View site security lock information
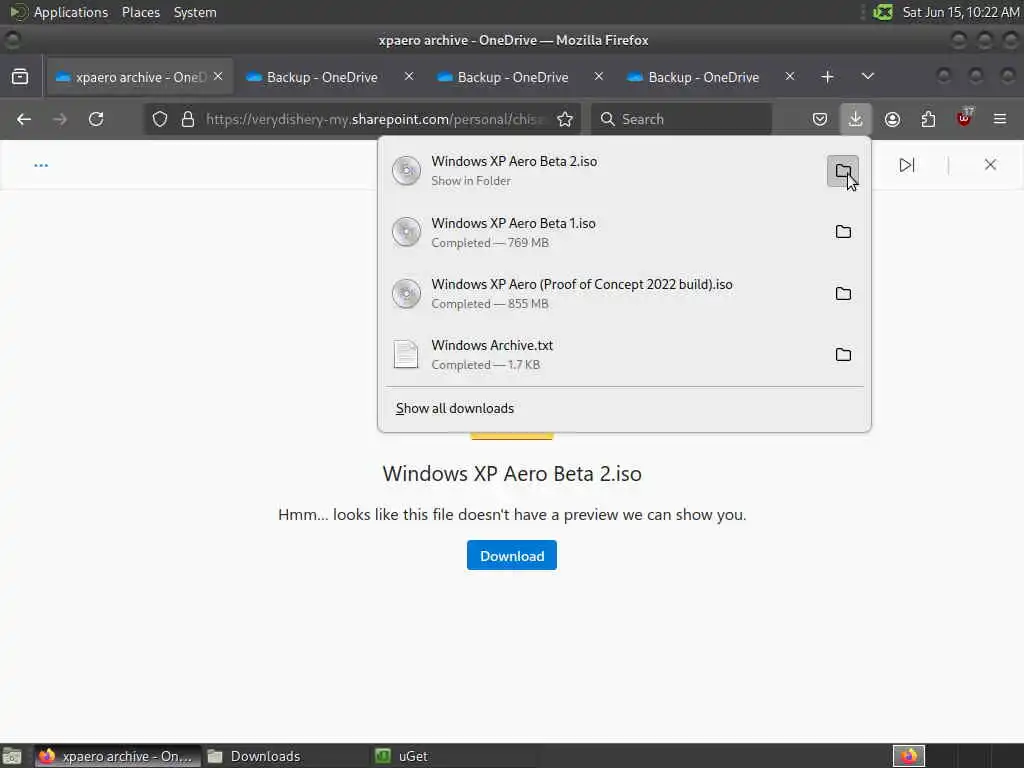 pos(188,120)
